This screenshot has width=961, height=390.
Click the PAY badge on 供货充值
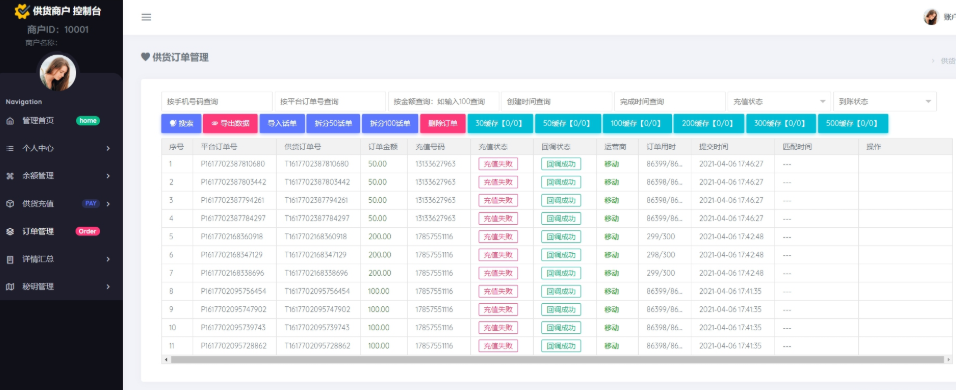click(x=91, y=204)
